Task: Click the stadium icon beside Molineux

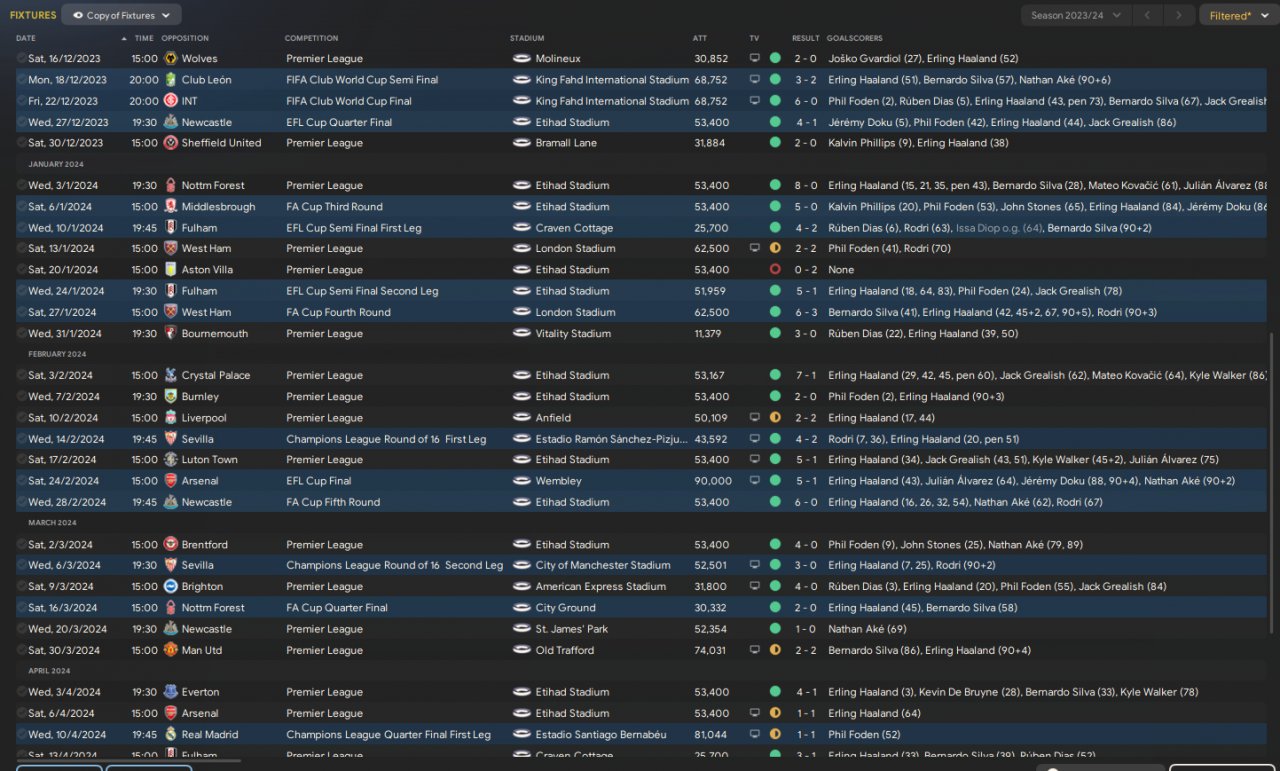Action: click(521, 59)
